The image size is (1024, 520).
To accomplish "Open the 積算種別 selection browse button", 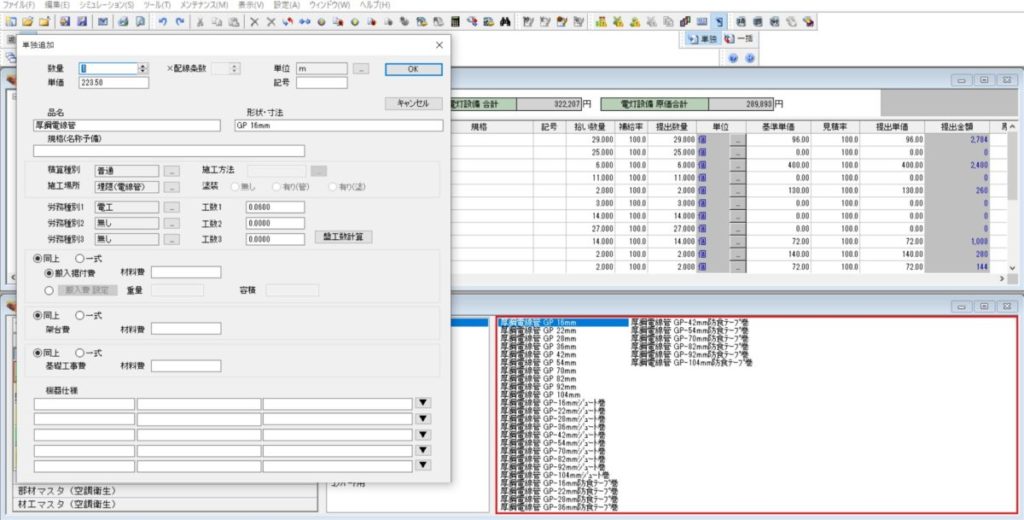I will [x=171, y=171].
